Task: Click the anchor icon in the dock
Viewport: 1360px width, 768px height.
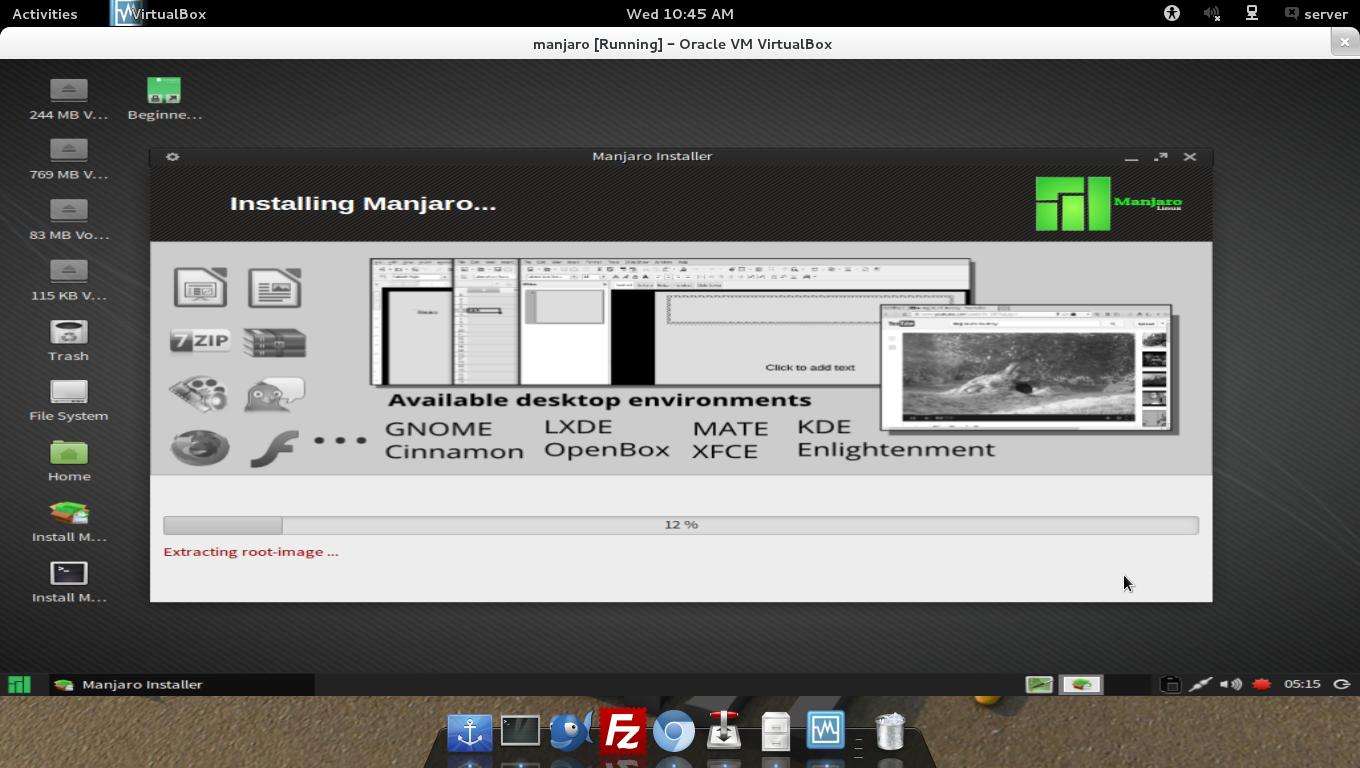Action: tap(469, 733)
